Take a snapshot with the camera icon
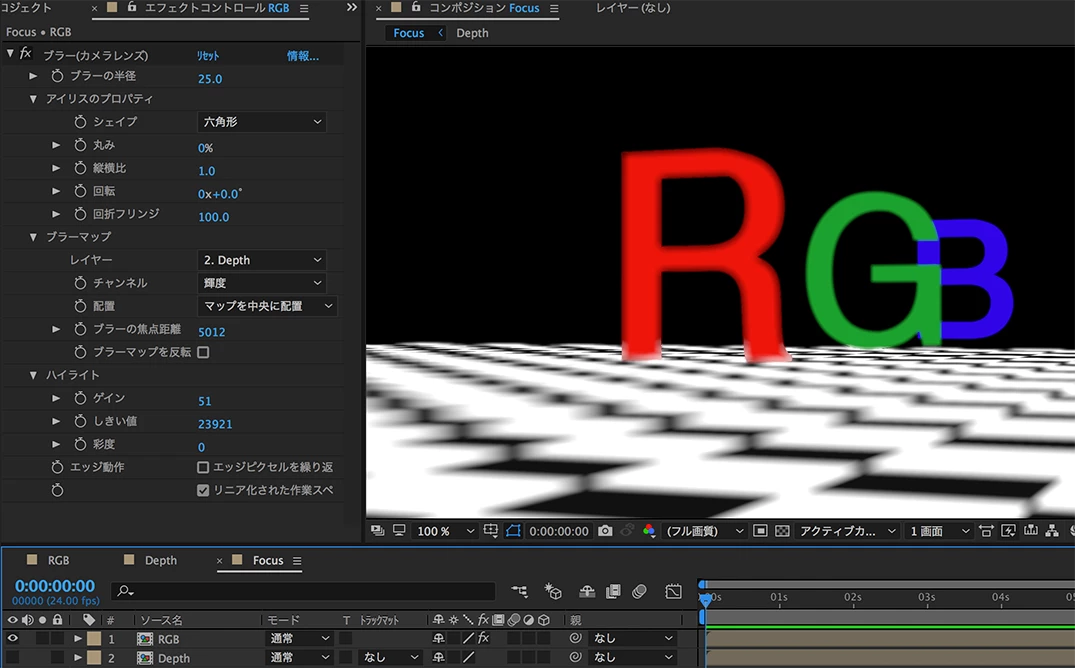Screen dimensions: 1075x668 coord(605,531)
